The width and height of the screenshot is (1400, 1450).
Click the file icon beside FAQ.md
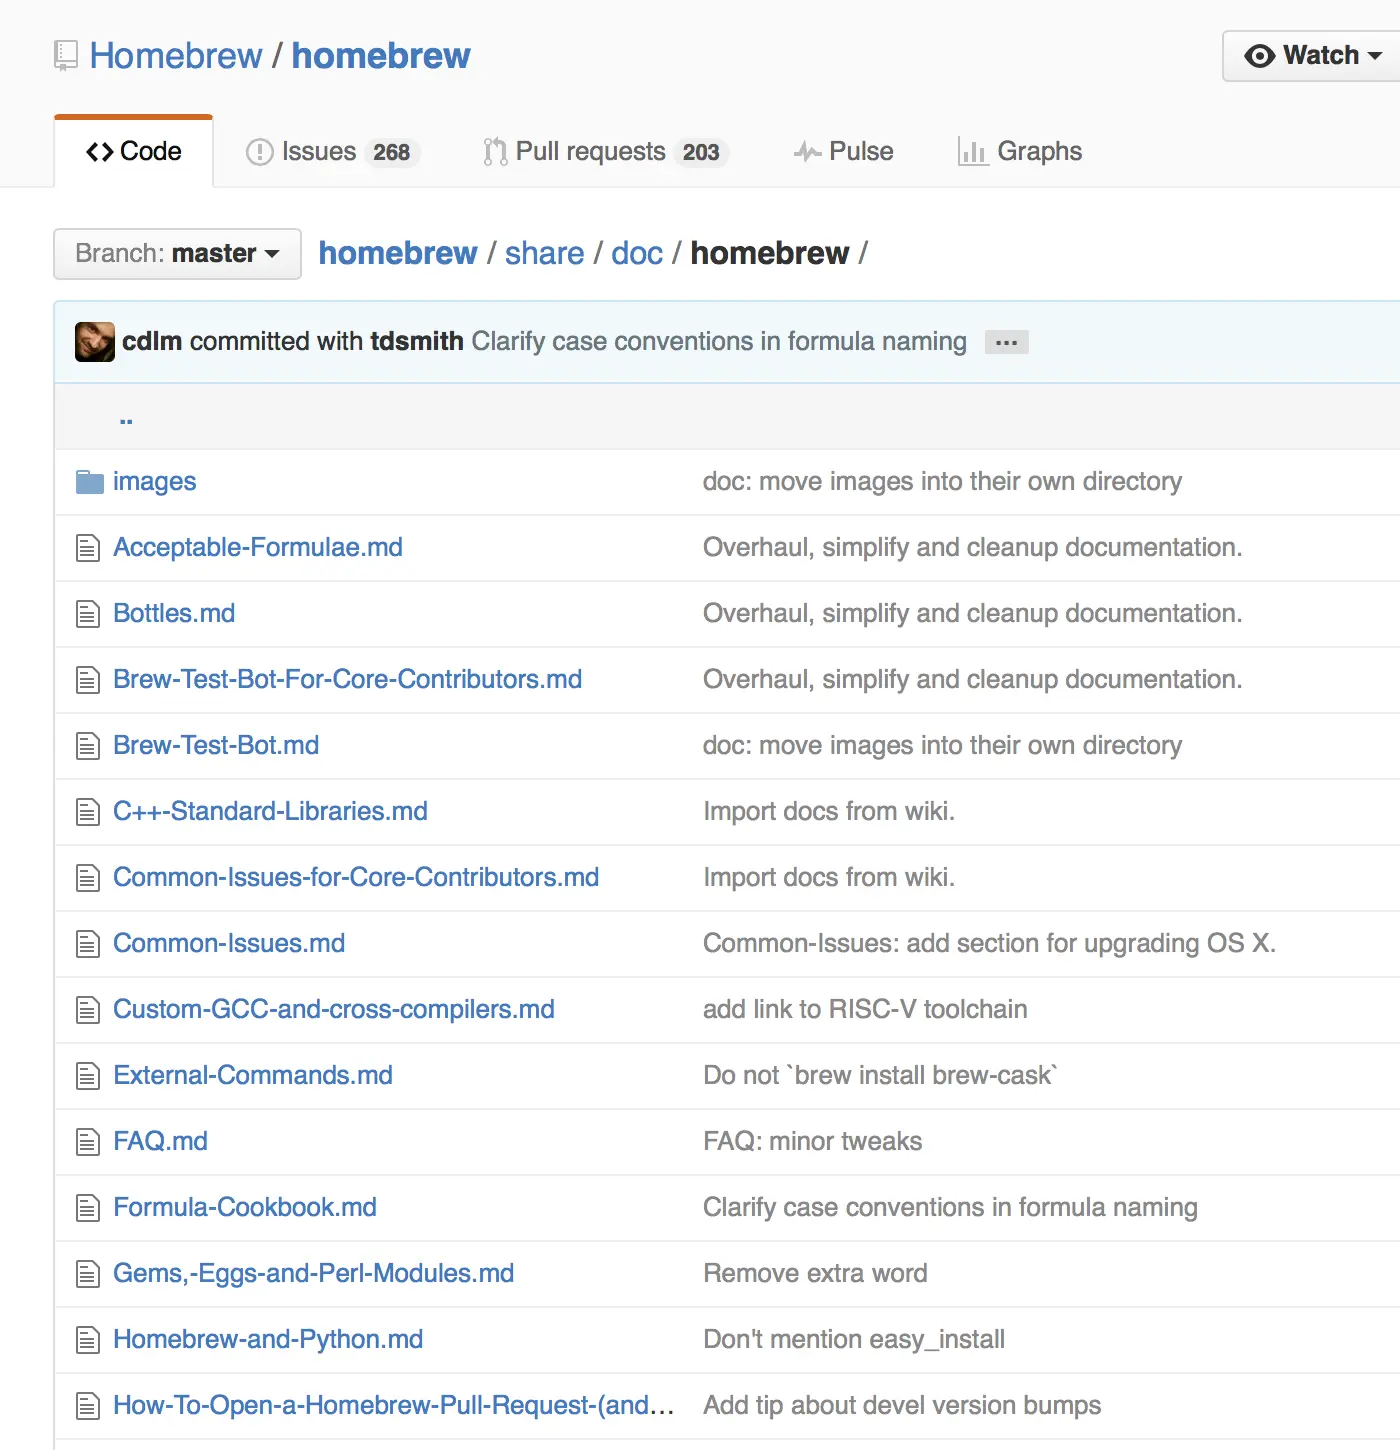coord(88,1142)
